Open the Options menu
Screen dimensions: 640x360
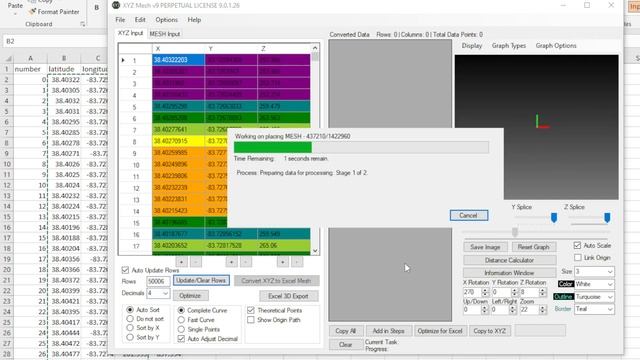[167, 20]
